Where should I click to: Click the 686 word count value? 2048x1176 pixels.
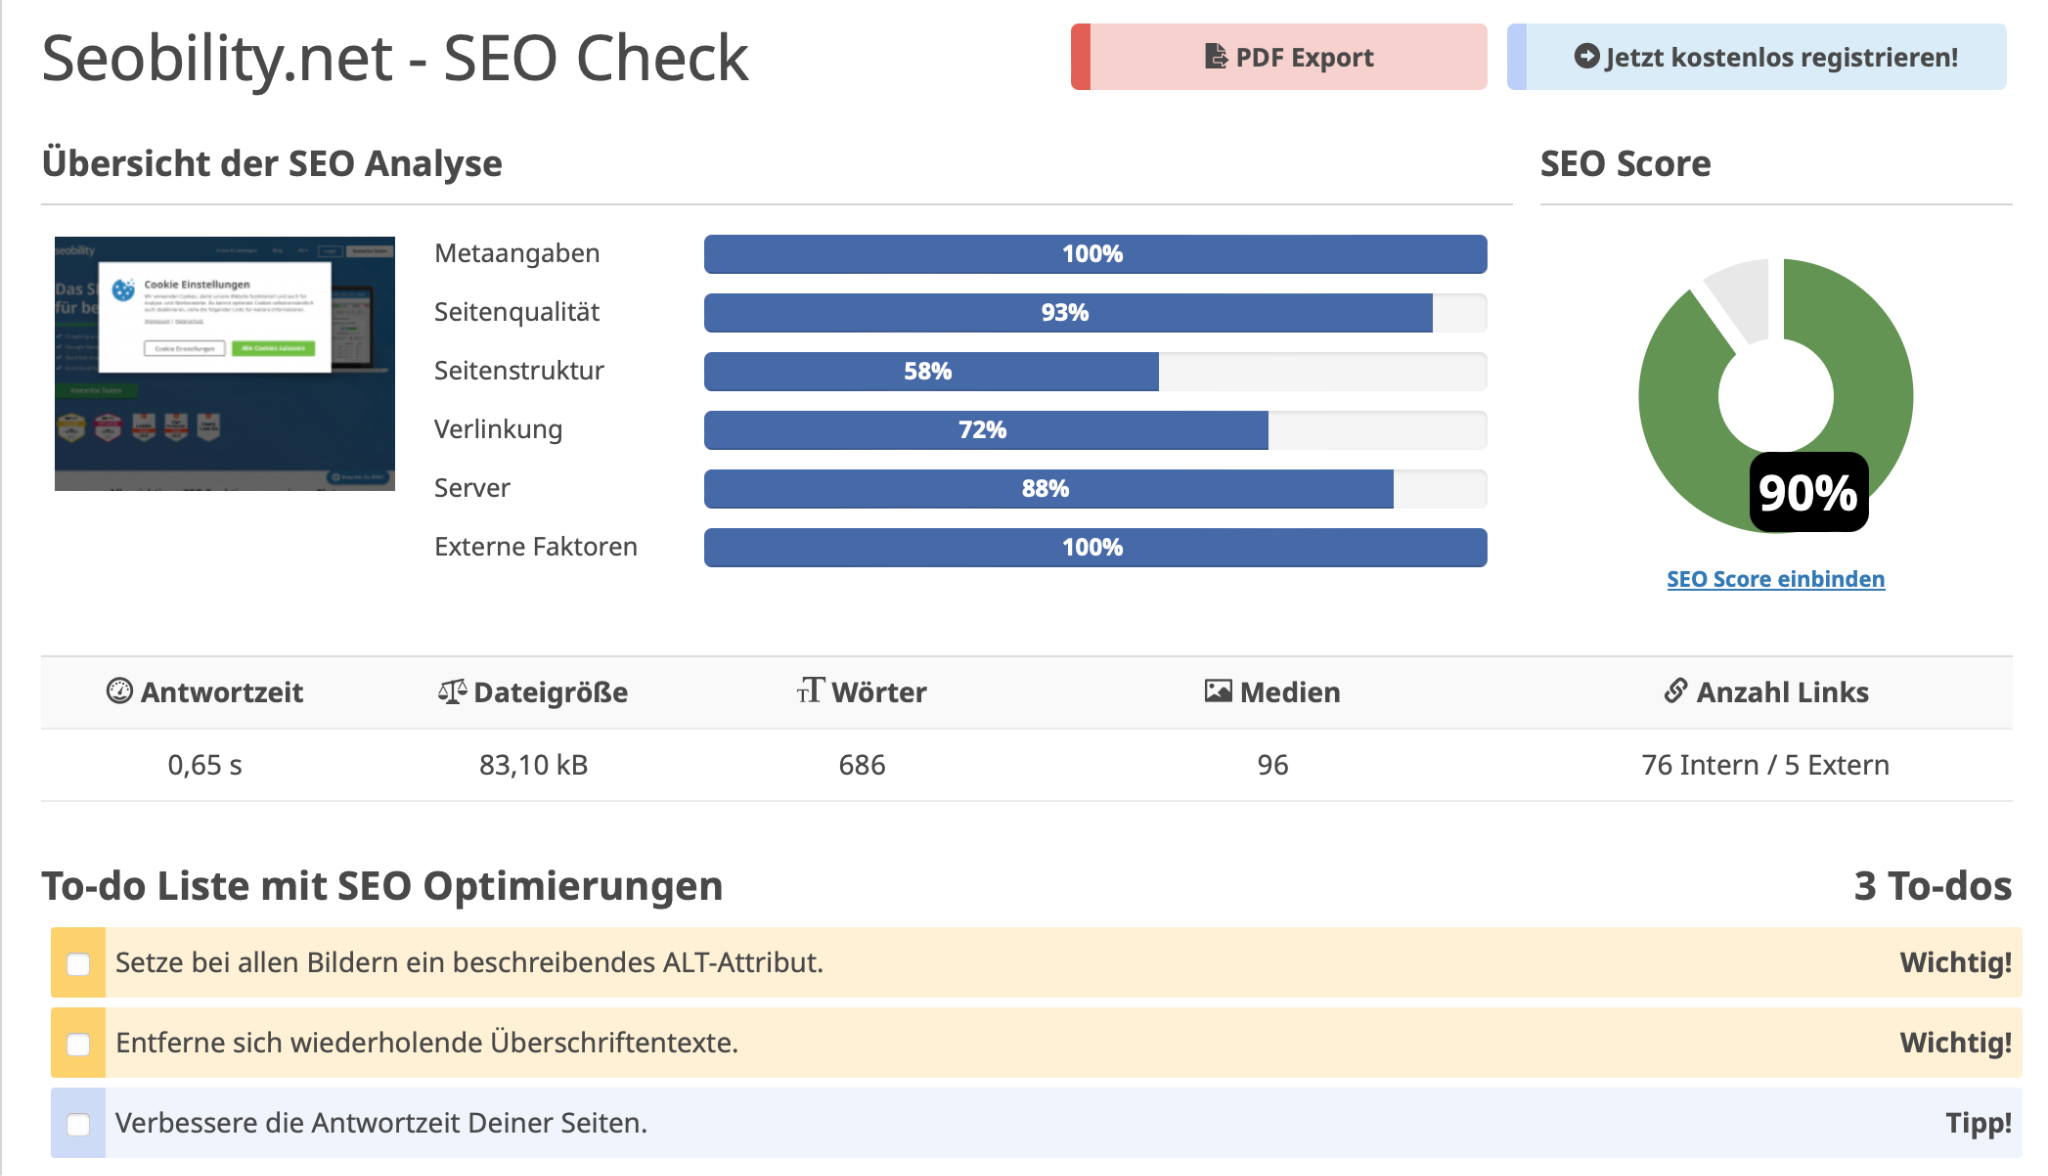[x=862, y=765]
